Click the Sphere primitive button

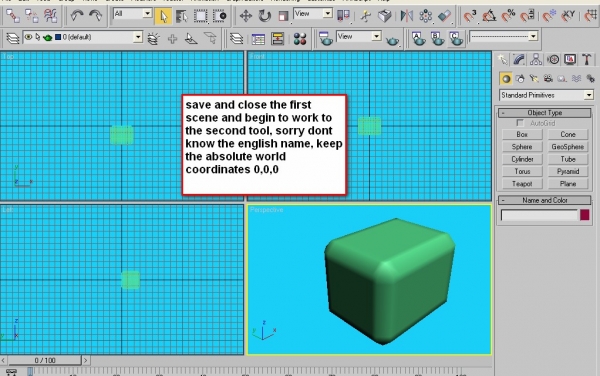(x=522, y=146)
